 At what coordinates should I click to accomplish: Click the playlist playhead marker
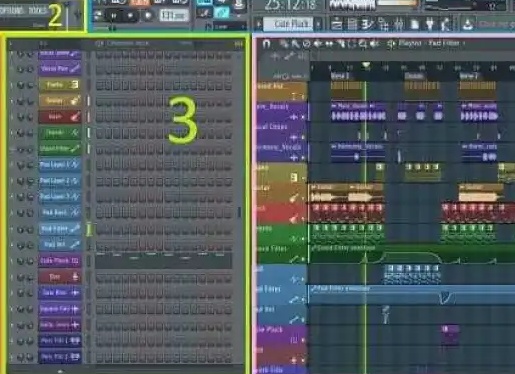pos(366,65)
